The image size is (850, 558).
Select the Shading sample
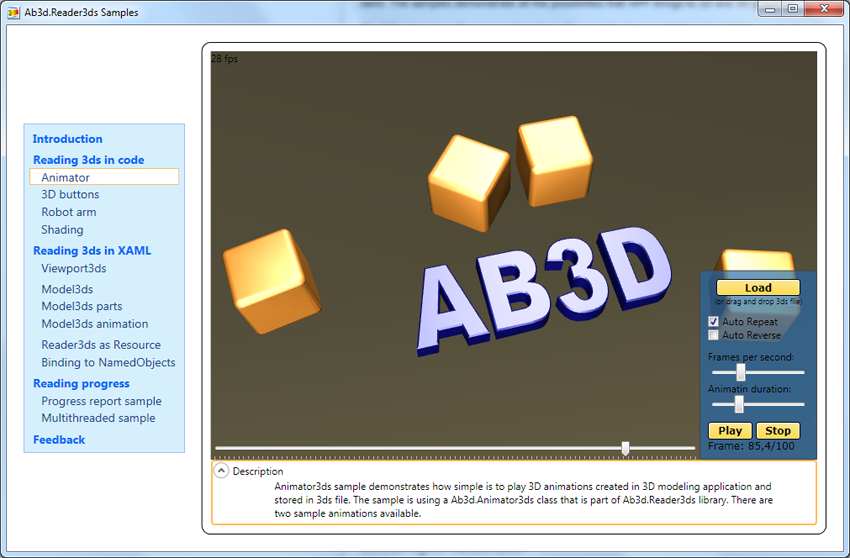coord(62,230)
